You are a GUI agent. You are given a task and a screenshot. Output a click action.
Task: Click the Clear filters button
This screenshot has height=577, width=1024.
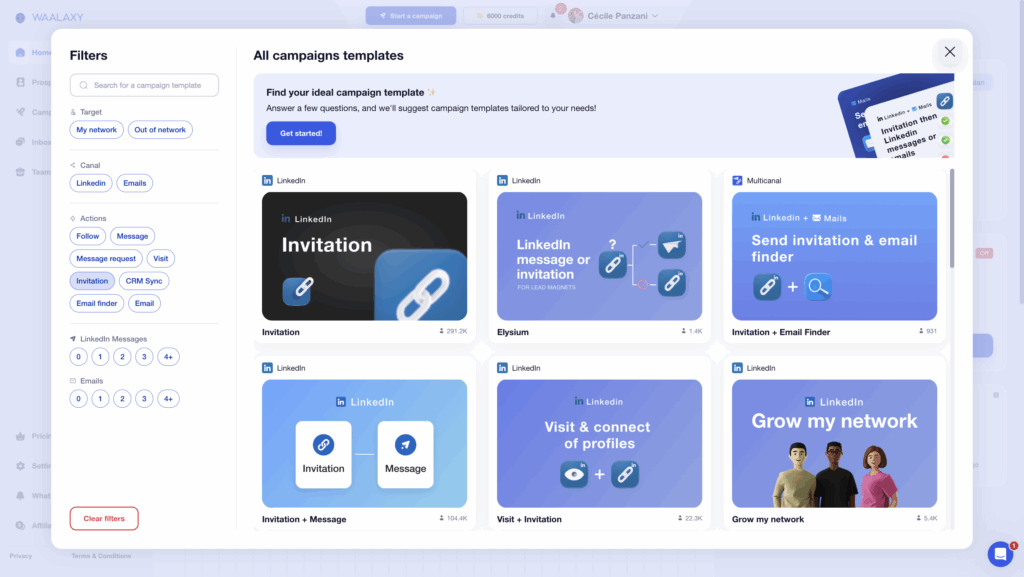pyautogui.click(x=104, y=519)
